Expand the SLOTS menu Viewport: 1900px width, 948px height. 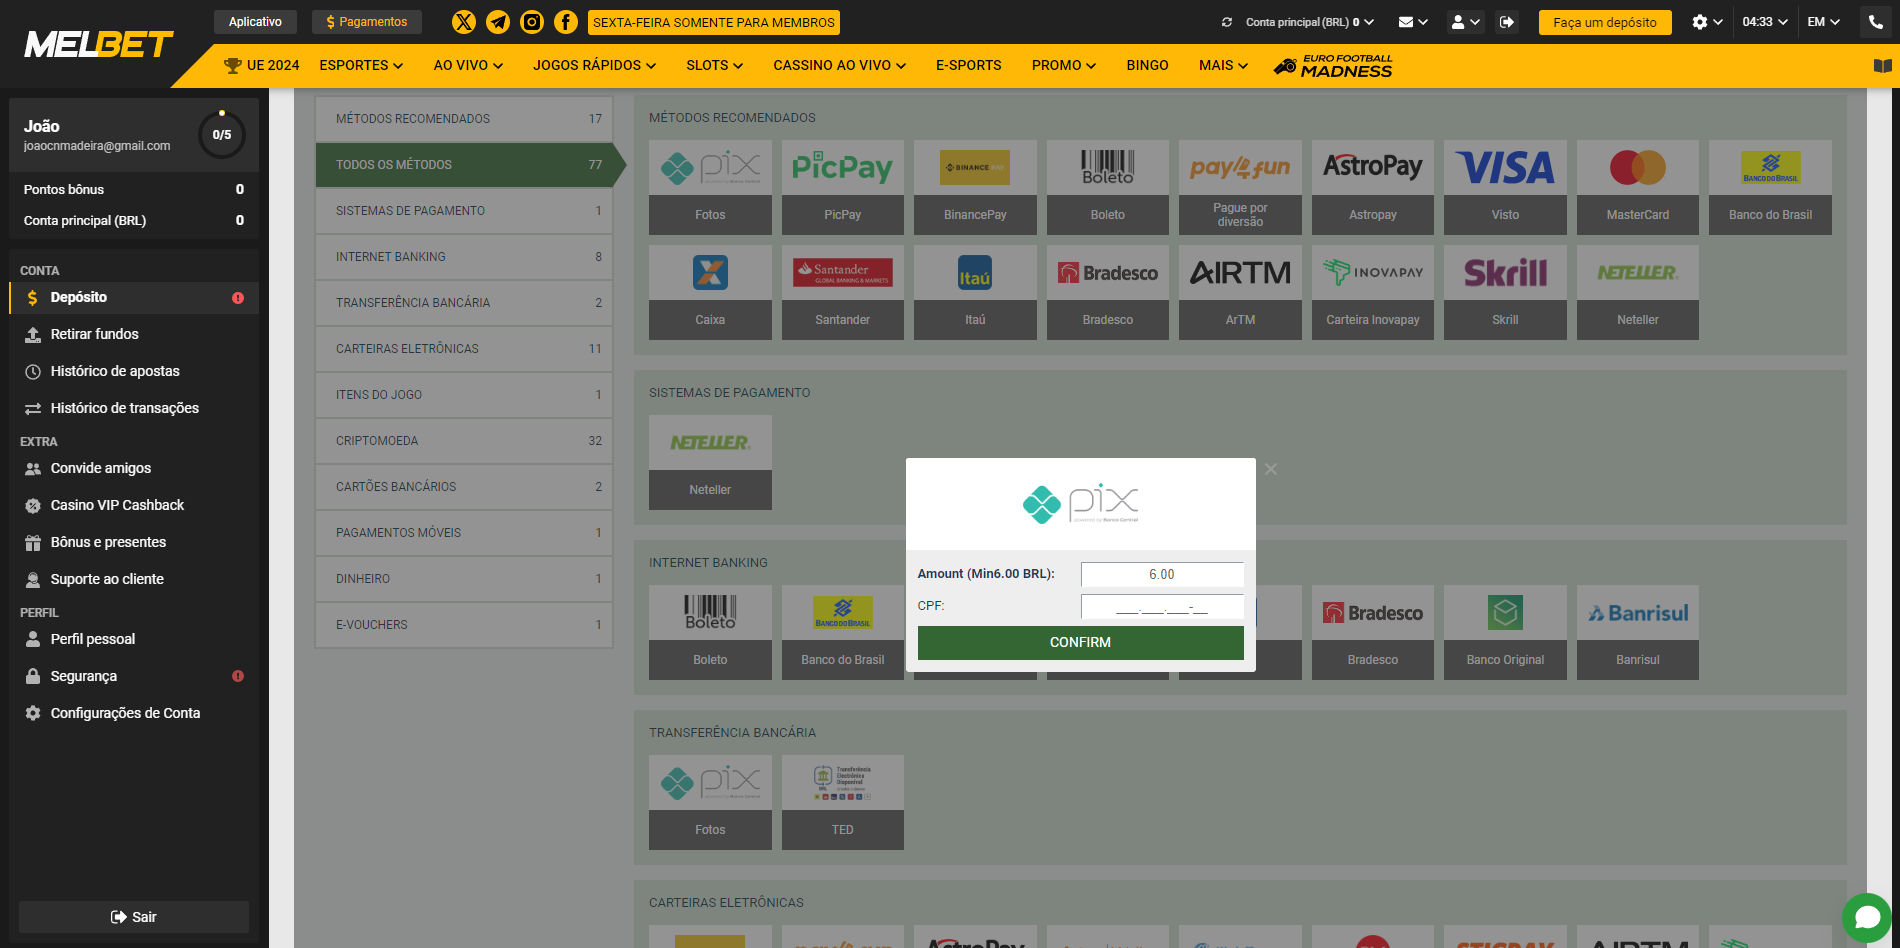point(714,65)
